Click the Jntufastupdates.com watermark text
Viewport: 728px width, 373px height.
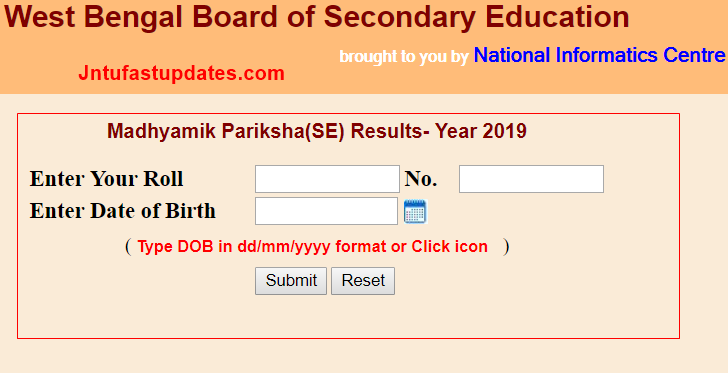[x=181, y=73]
